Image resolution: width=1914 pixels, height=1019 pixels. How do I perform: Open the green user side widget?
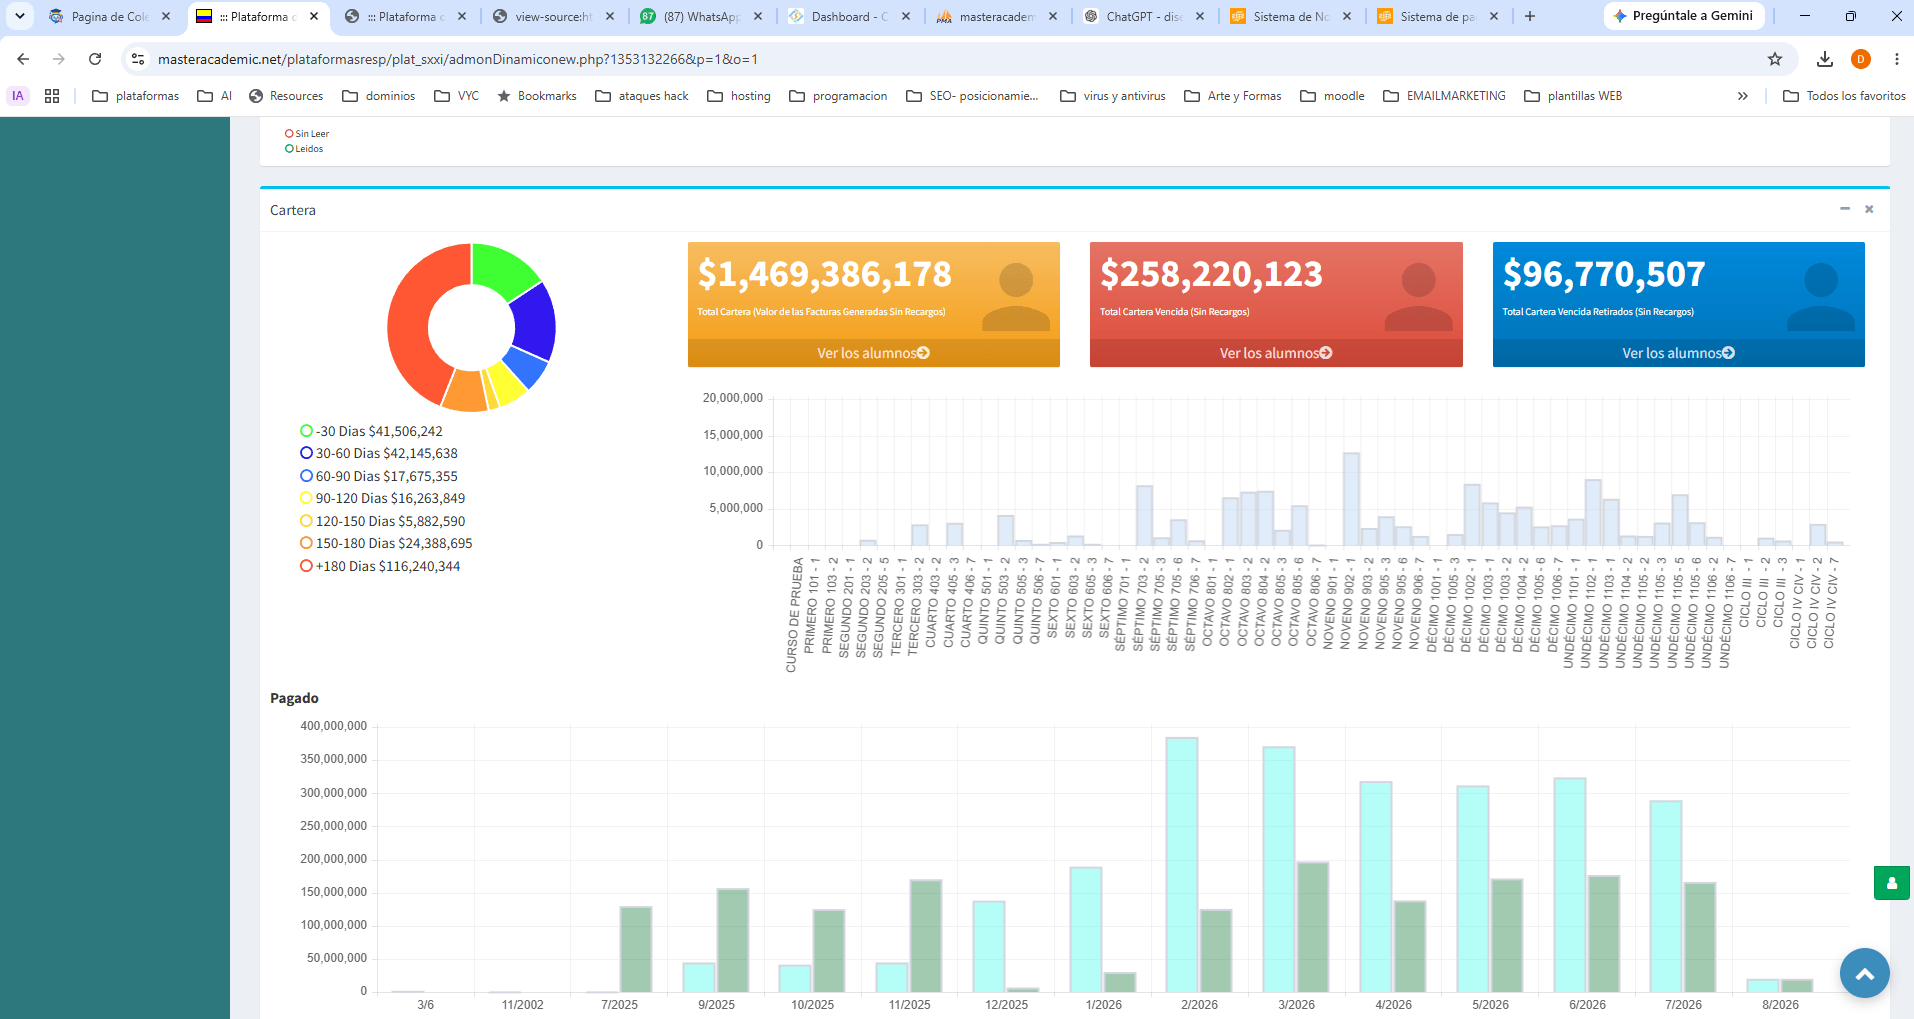pos(1892,883)
